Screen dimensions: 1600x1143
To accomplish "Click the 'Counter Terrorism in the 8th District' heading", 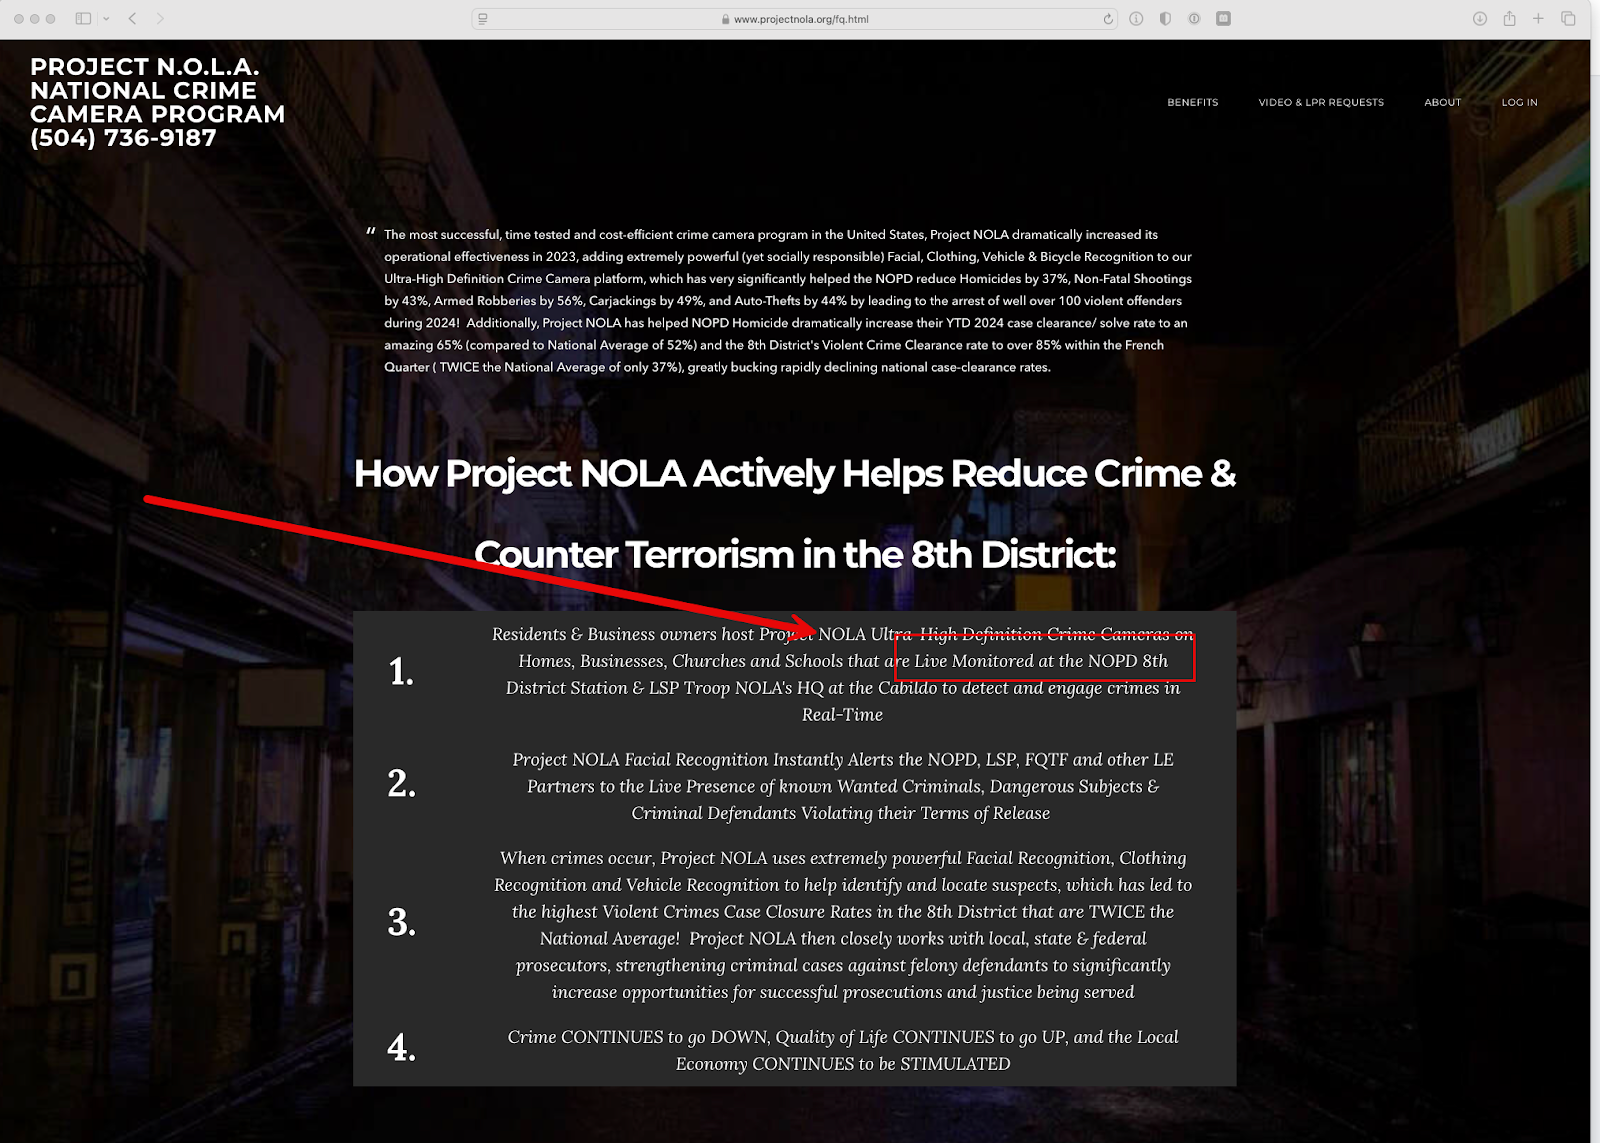I will 794,554.
